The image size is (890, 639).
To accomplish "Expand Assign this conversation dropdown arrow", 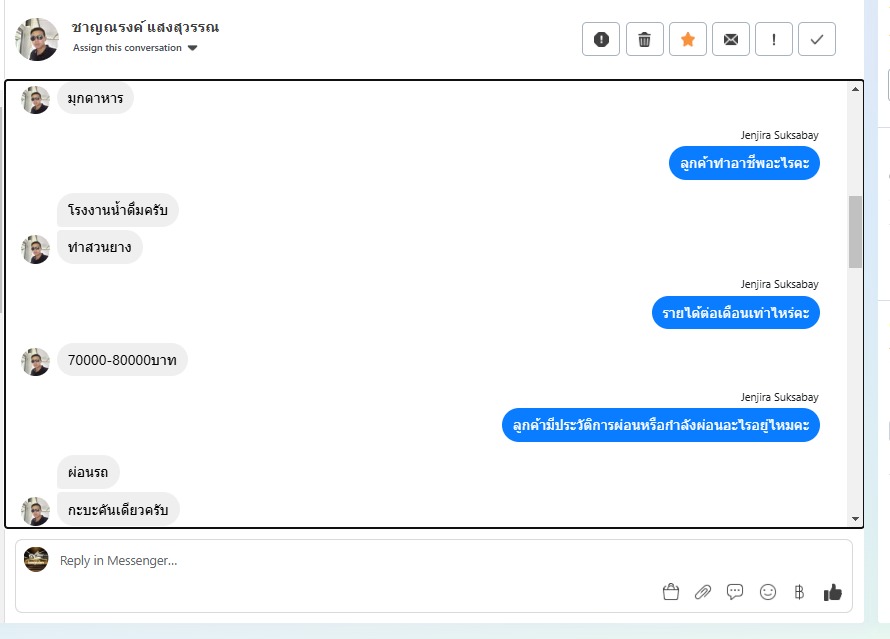I will pyautogui.click(x=192, y=48).
